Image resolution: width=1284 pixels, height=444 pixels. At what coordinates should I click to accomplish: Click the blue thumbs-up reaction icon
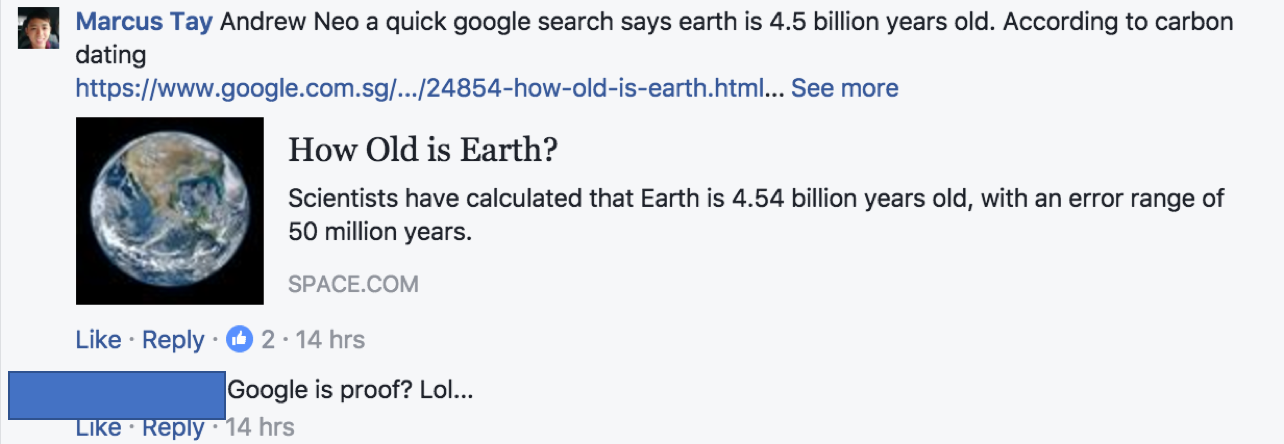[240, 340]
